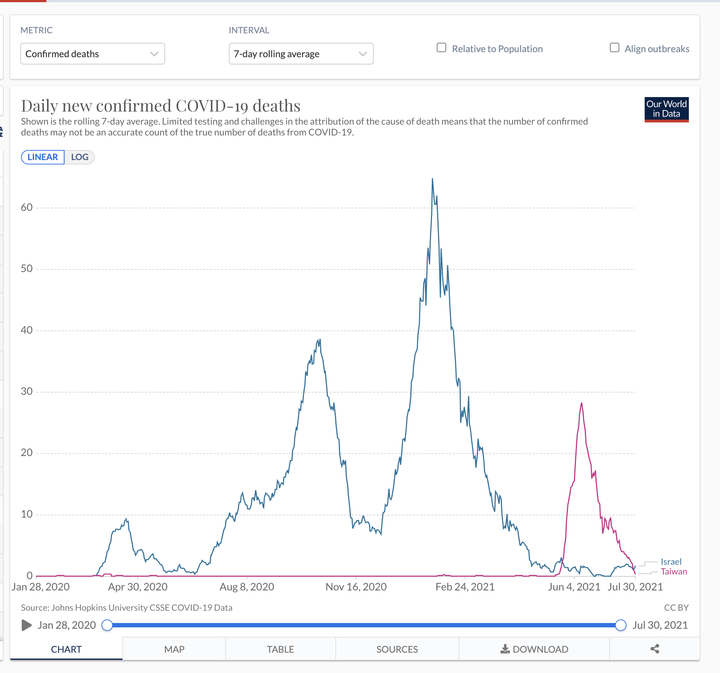The image size is (720, 673).
Task: Enable the Relative to Population checkbox
Action: pos(441,48)
